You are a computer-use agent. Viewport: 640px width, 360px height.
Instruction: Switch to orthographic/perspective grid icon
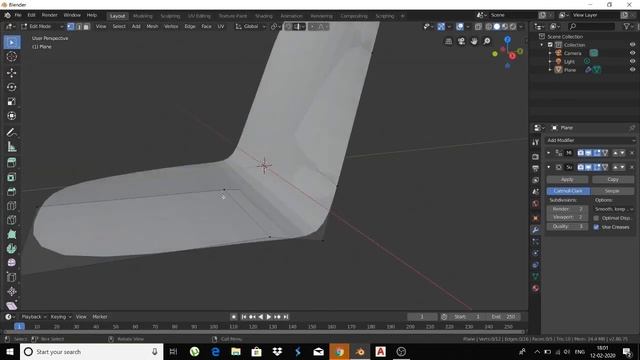[448, 41]
